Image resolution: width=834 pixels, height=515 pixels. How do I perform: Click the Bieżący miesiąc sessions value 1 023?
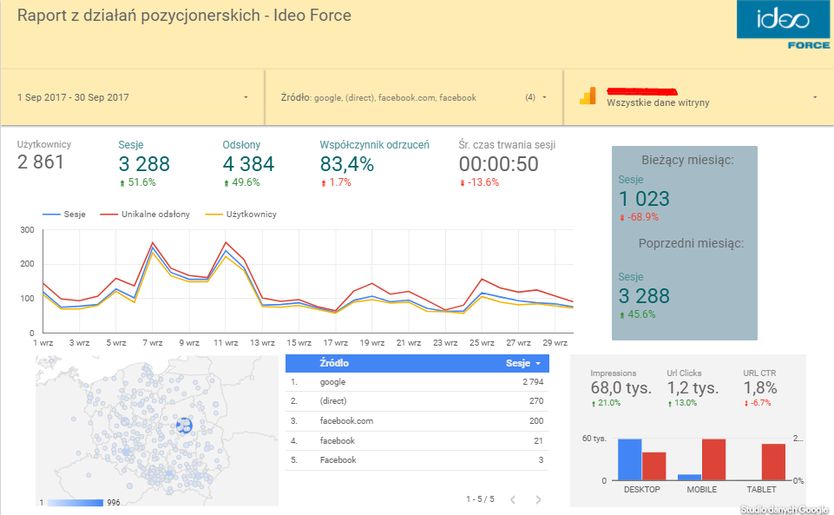(x=644, y=199)
